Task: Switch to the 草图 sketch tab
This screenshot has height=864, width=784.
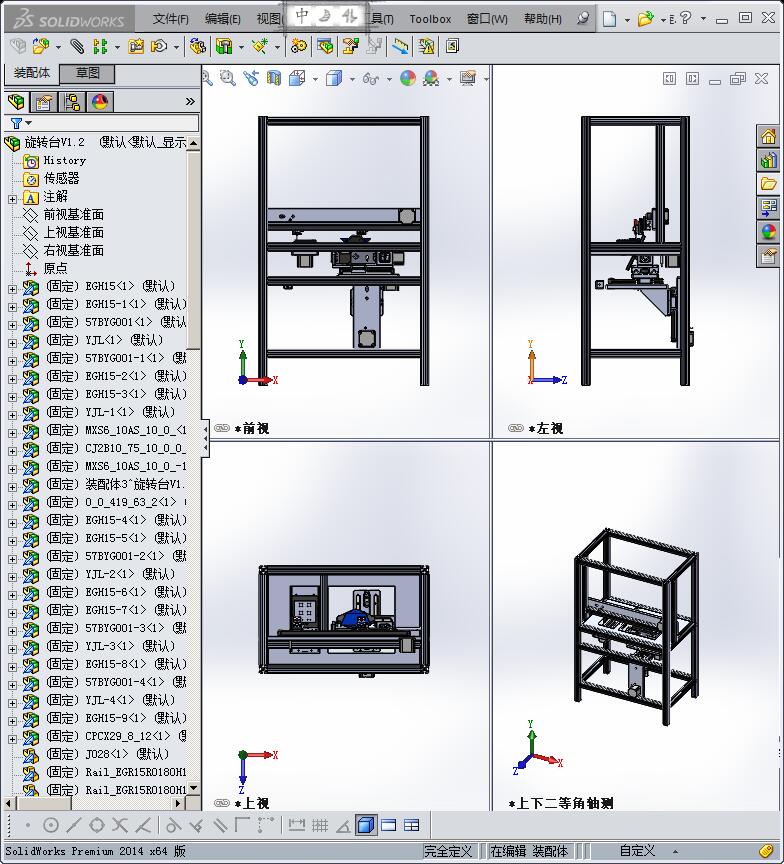Action: coord(87,73)
